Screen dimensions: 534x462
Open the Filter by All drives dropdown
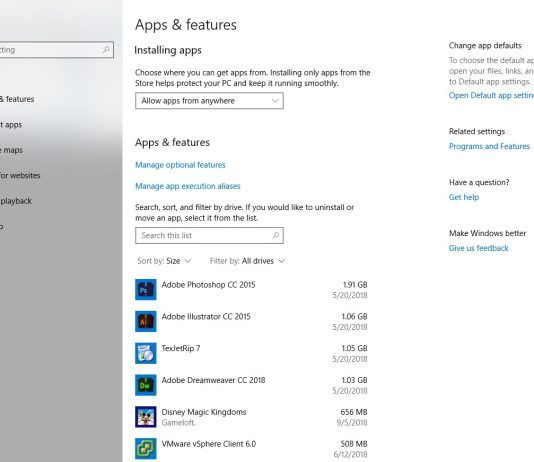[x=247, y=261]
